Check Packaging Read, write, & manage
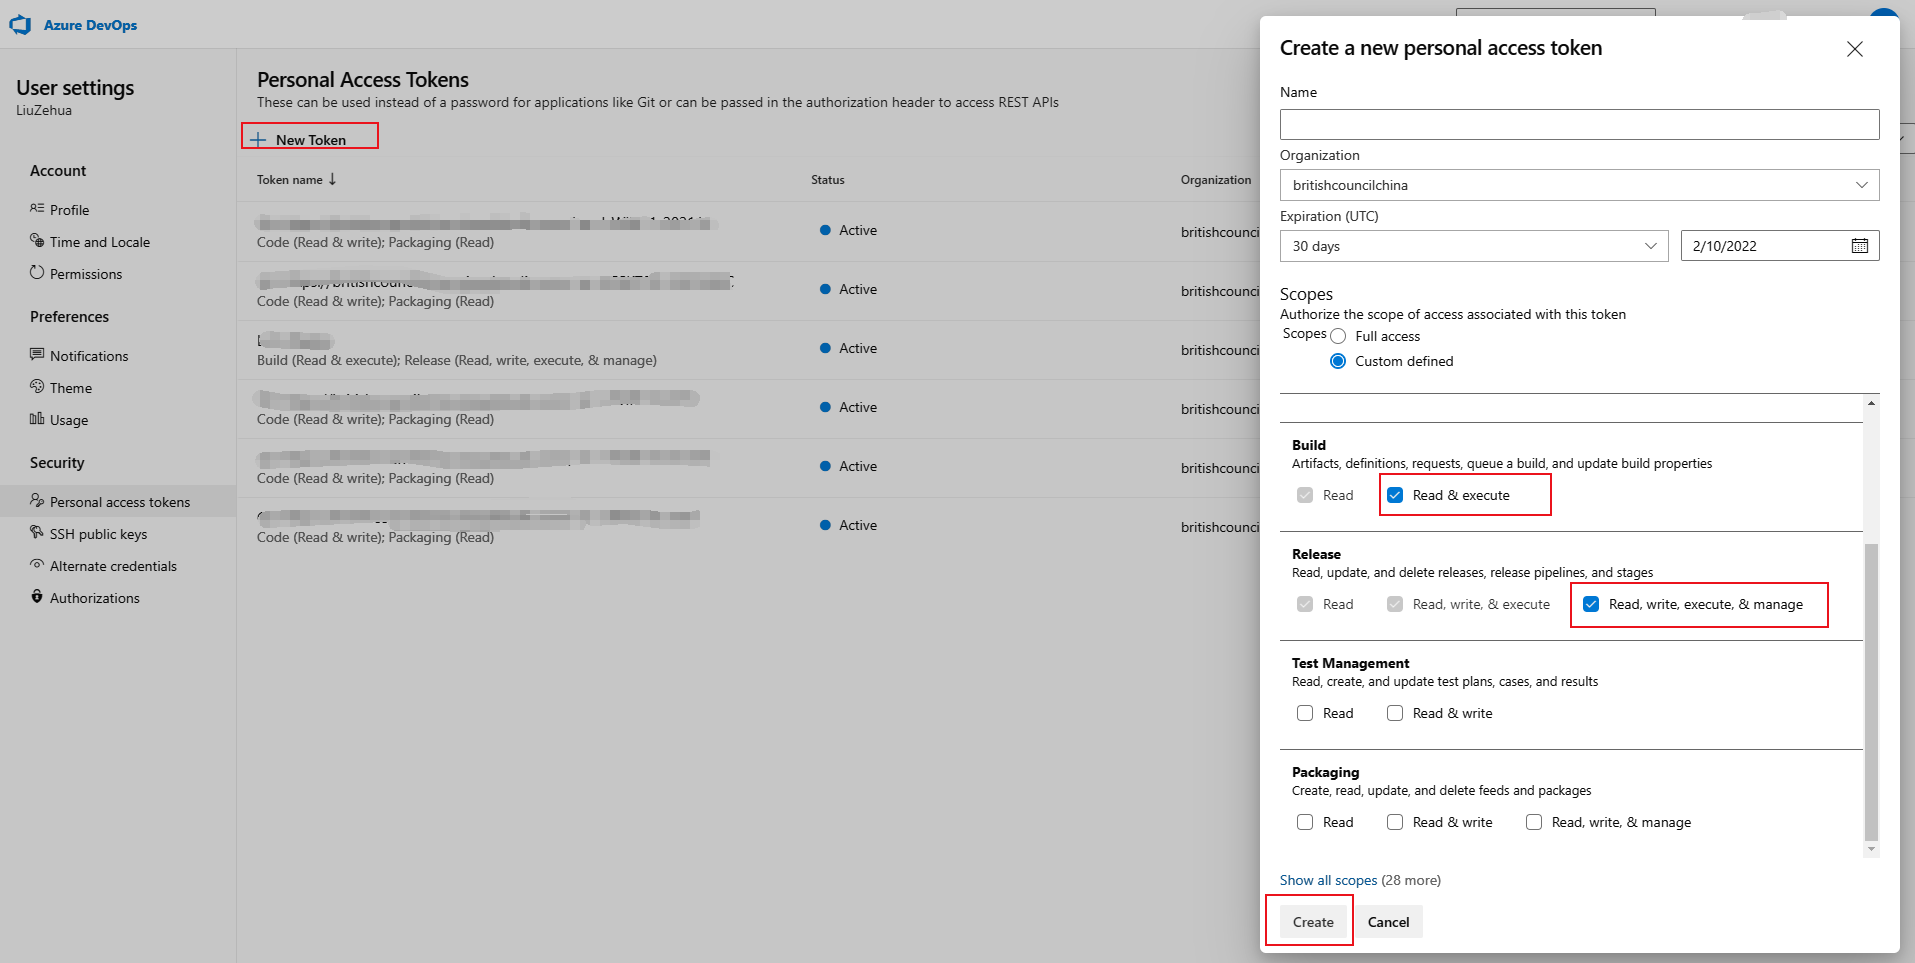Viewport: 1915px width, 963px height. [x=1534, y=822]
